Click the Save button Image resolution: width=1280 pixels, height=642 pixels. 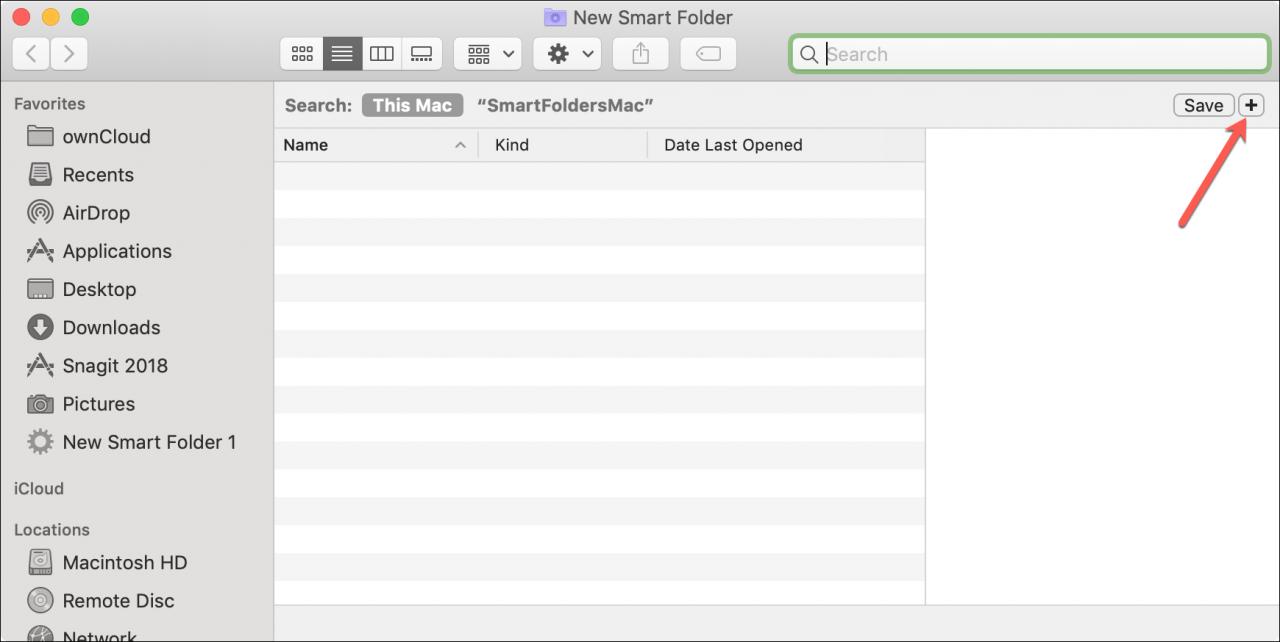[x=1203, y=105]
